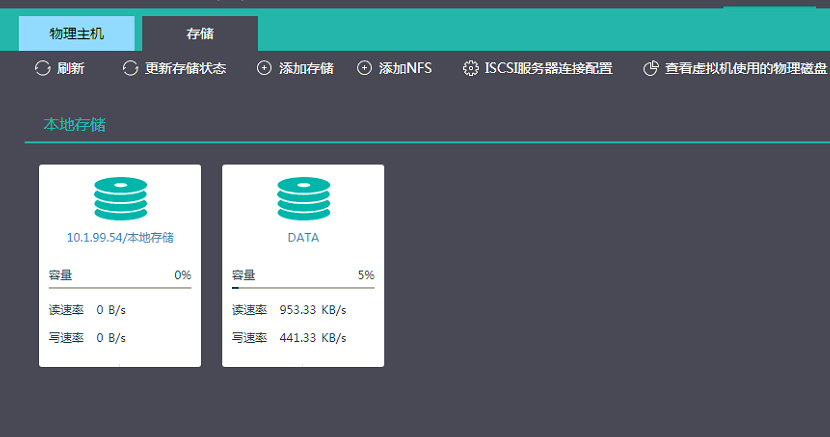Image resolution: width=830 pixels, height=437 pixels.
Task: Open the DATA storage link
Action: coord(303,238)
